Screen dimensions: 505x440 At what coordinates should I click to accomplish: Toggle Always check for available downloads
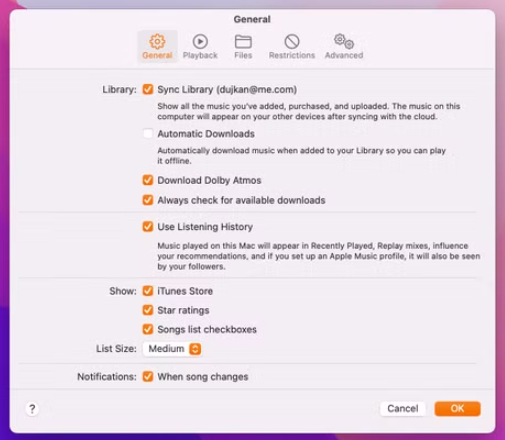[x=148, y=200]
